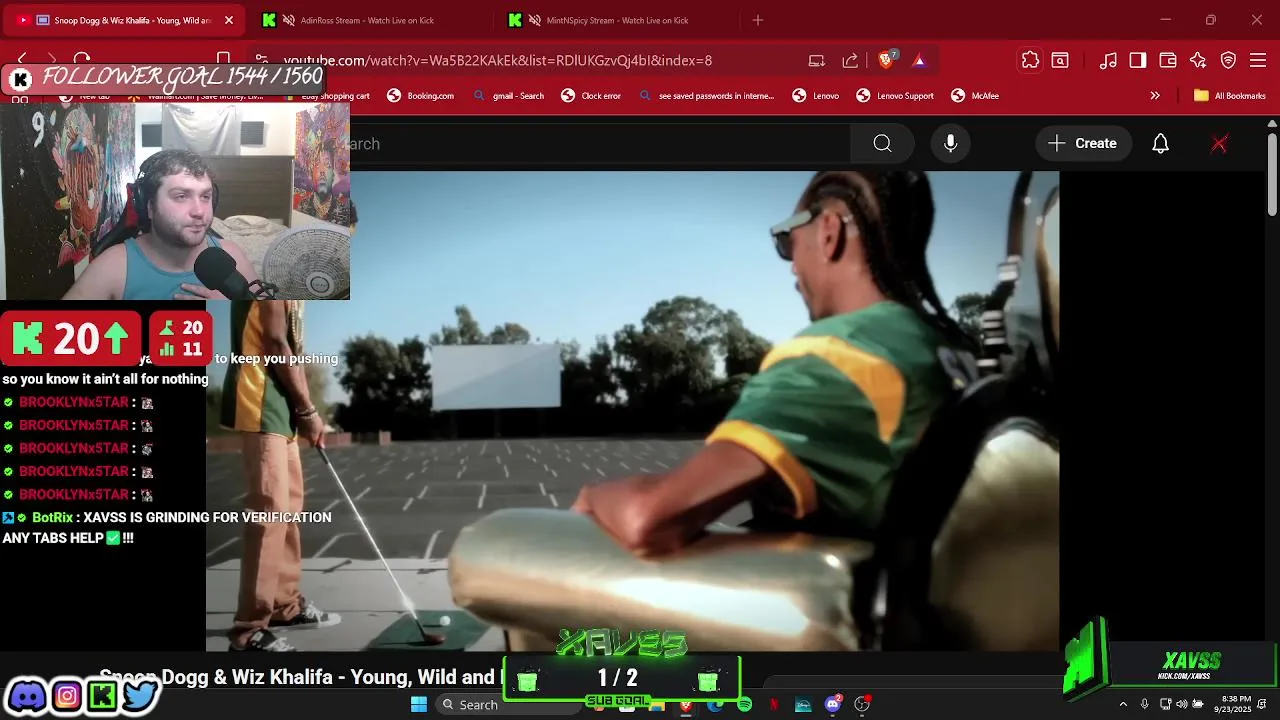Open a new browser tab
Viewport: 1280px width, 720px height.
pyautogui.click(x=758, y=20)
